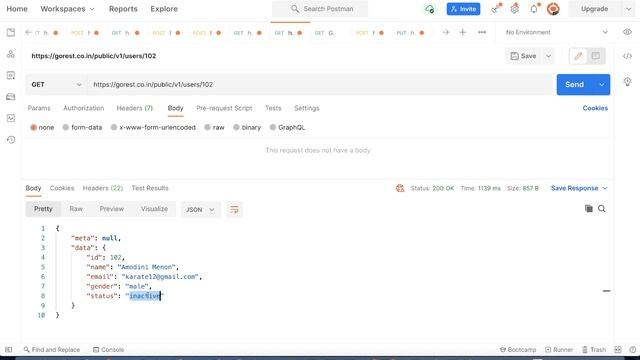Select the x-www-form-urlencoded body type

pos(153,127)
